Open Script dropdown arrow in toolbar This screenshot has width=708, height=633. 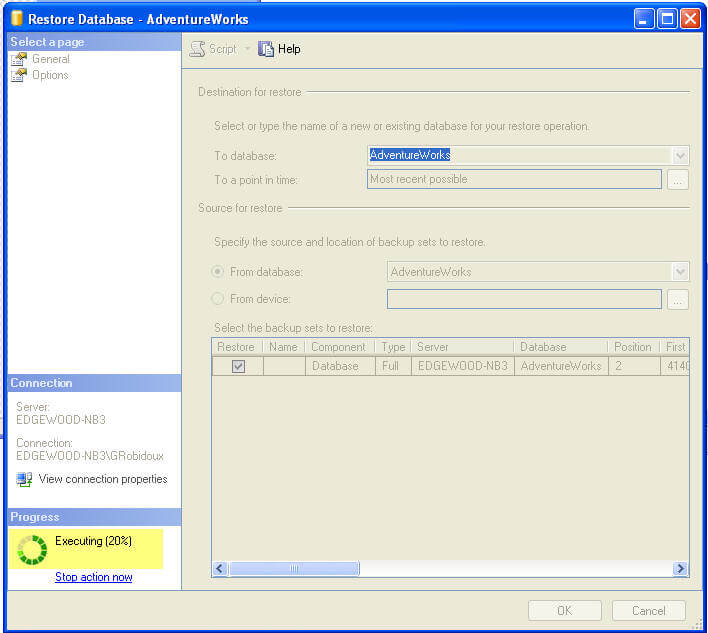(x=247, y=49)
